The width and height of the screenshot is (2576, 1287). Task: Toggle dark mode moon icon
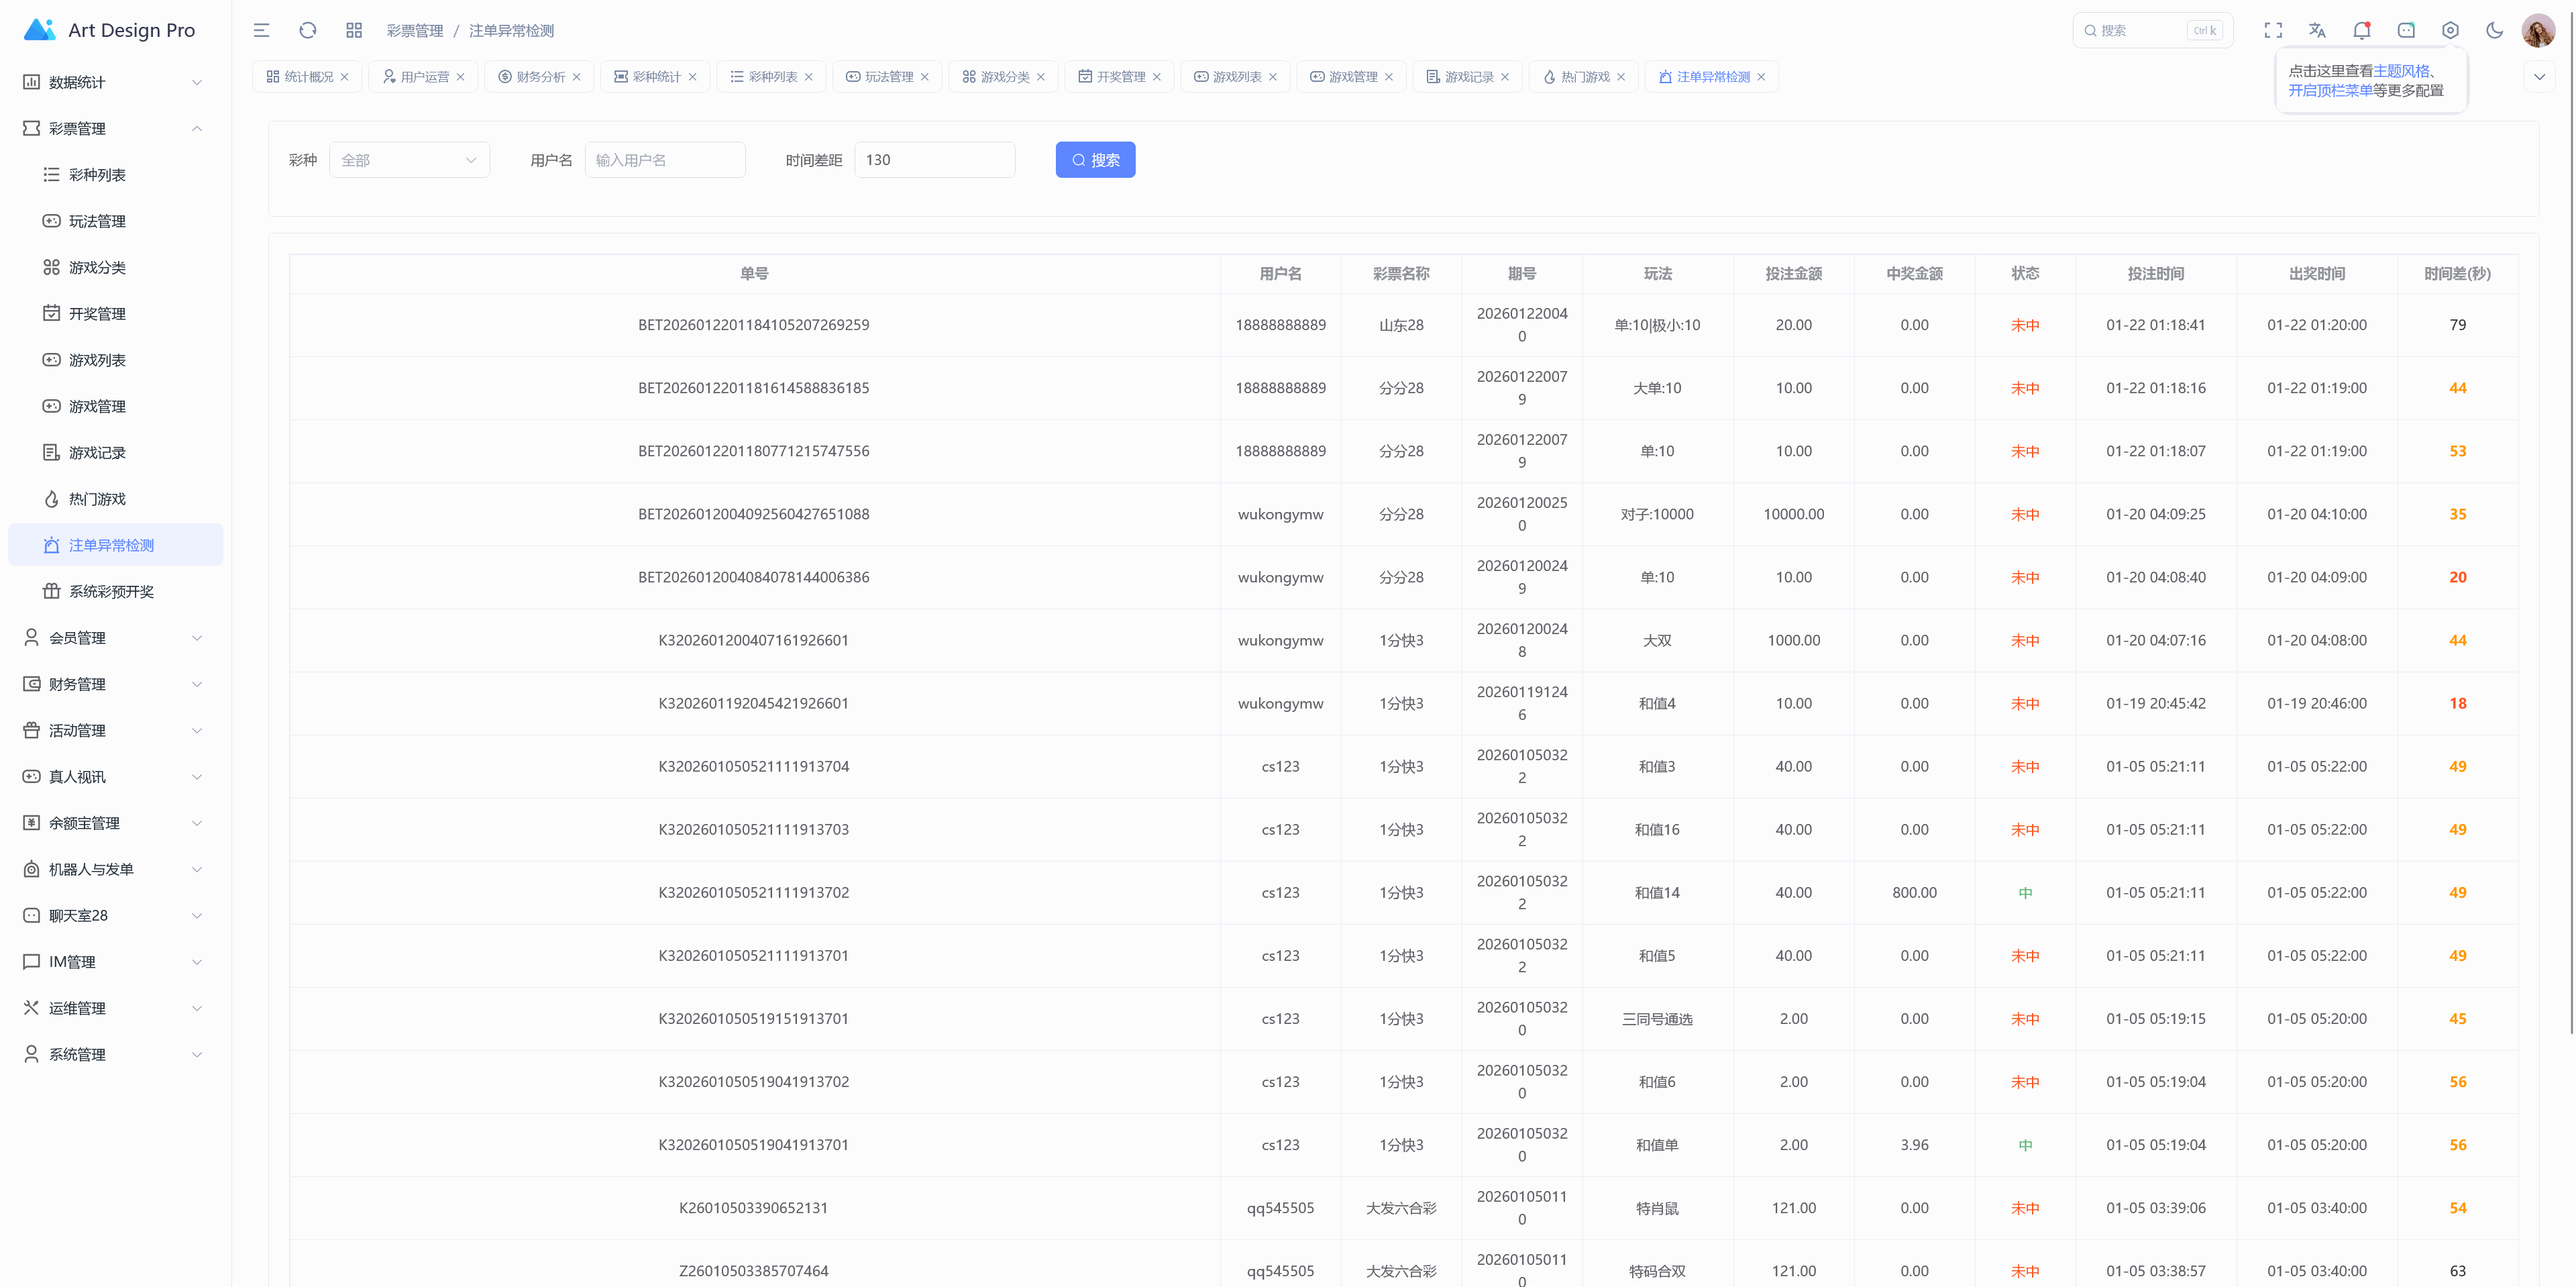pyautogui.click(x=2494, y=30)
